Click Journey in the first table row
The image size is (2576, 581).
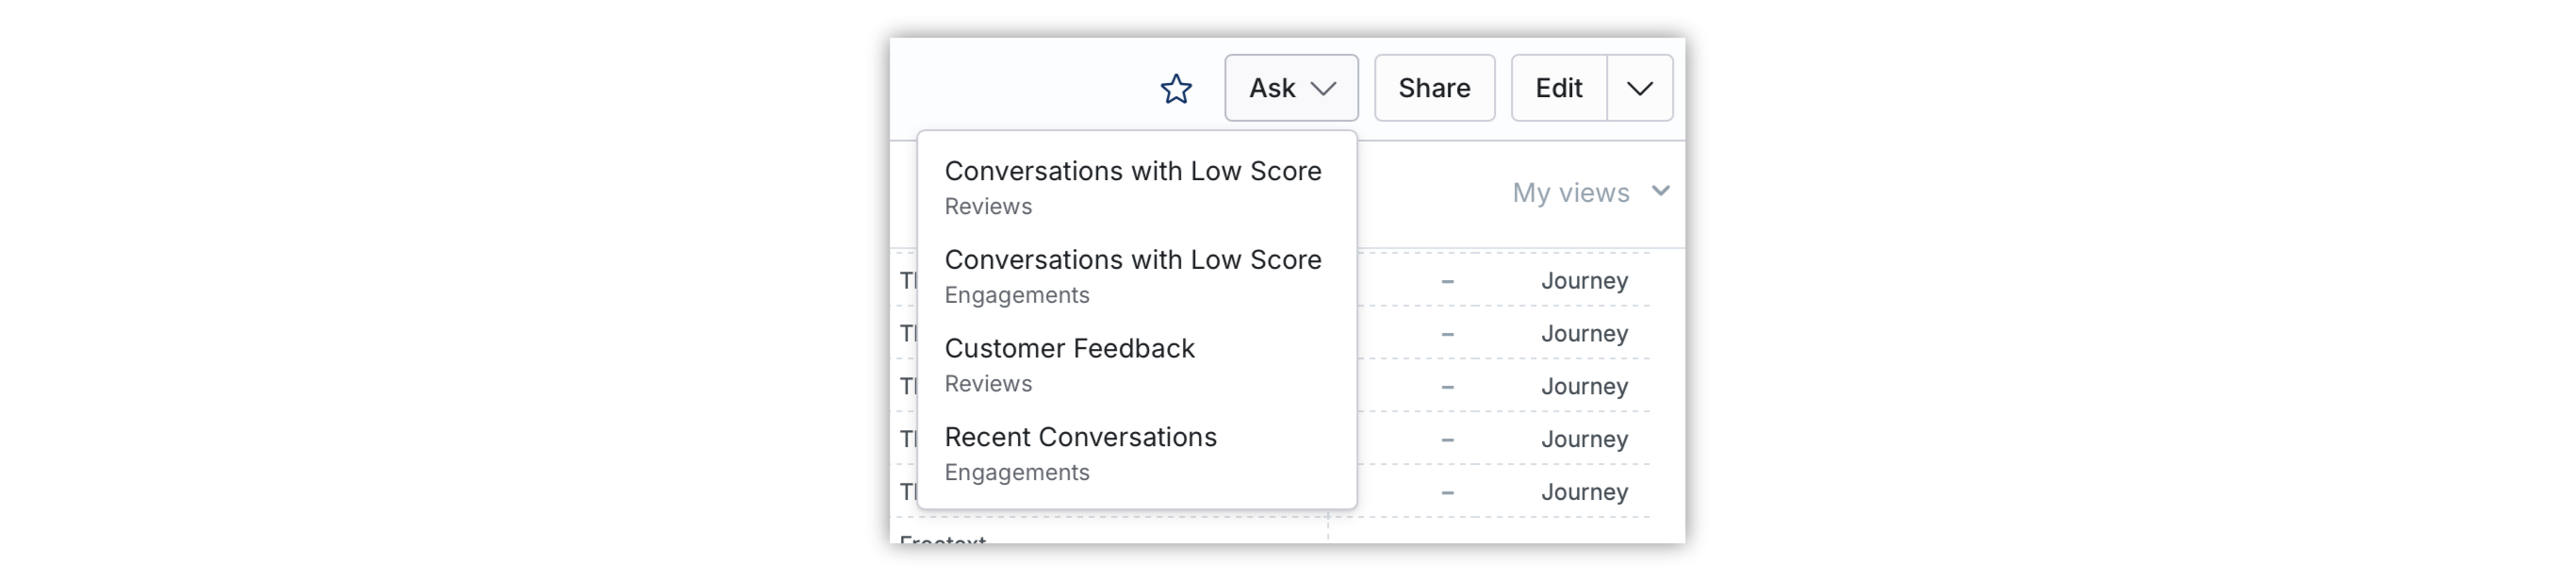click(x=1584, y=281)
